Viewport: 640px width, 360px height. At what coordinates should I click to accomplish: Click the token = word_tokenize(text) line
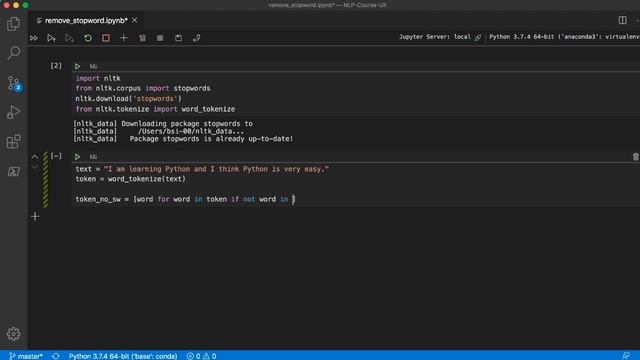pos(131,179)
